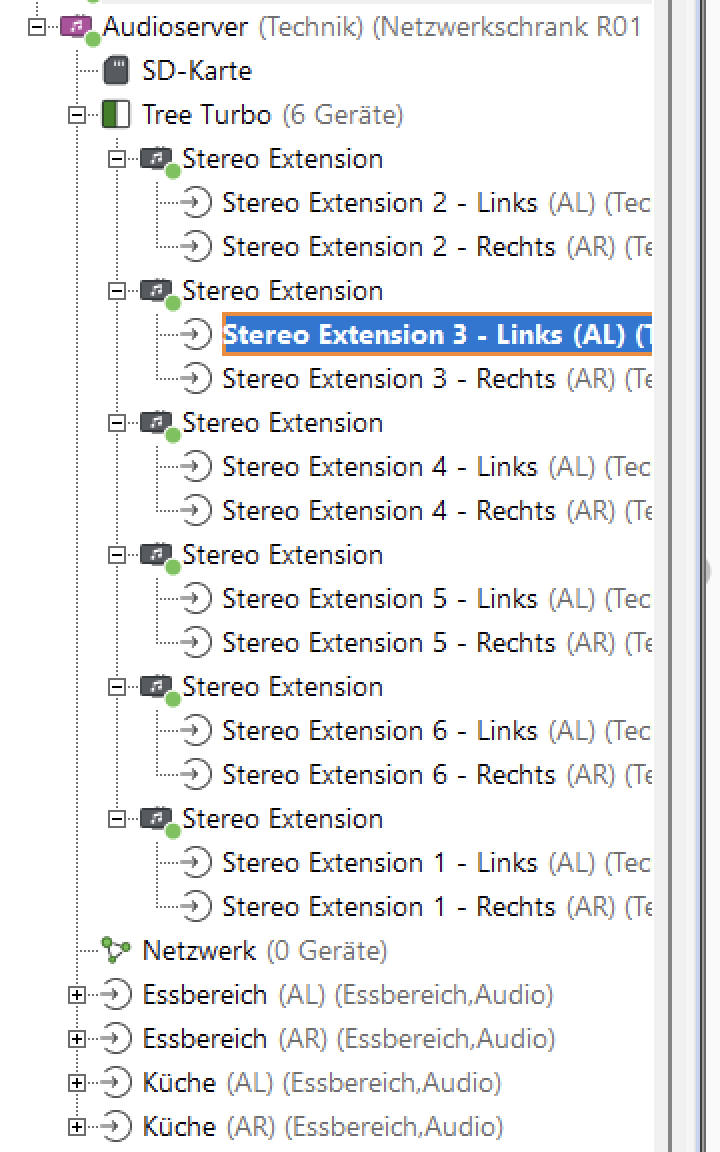Collapse Stereo Extension containing Extension 1 outputs

[x=117, y=819]
